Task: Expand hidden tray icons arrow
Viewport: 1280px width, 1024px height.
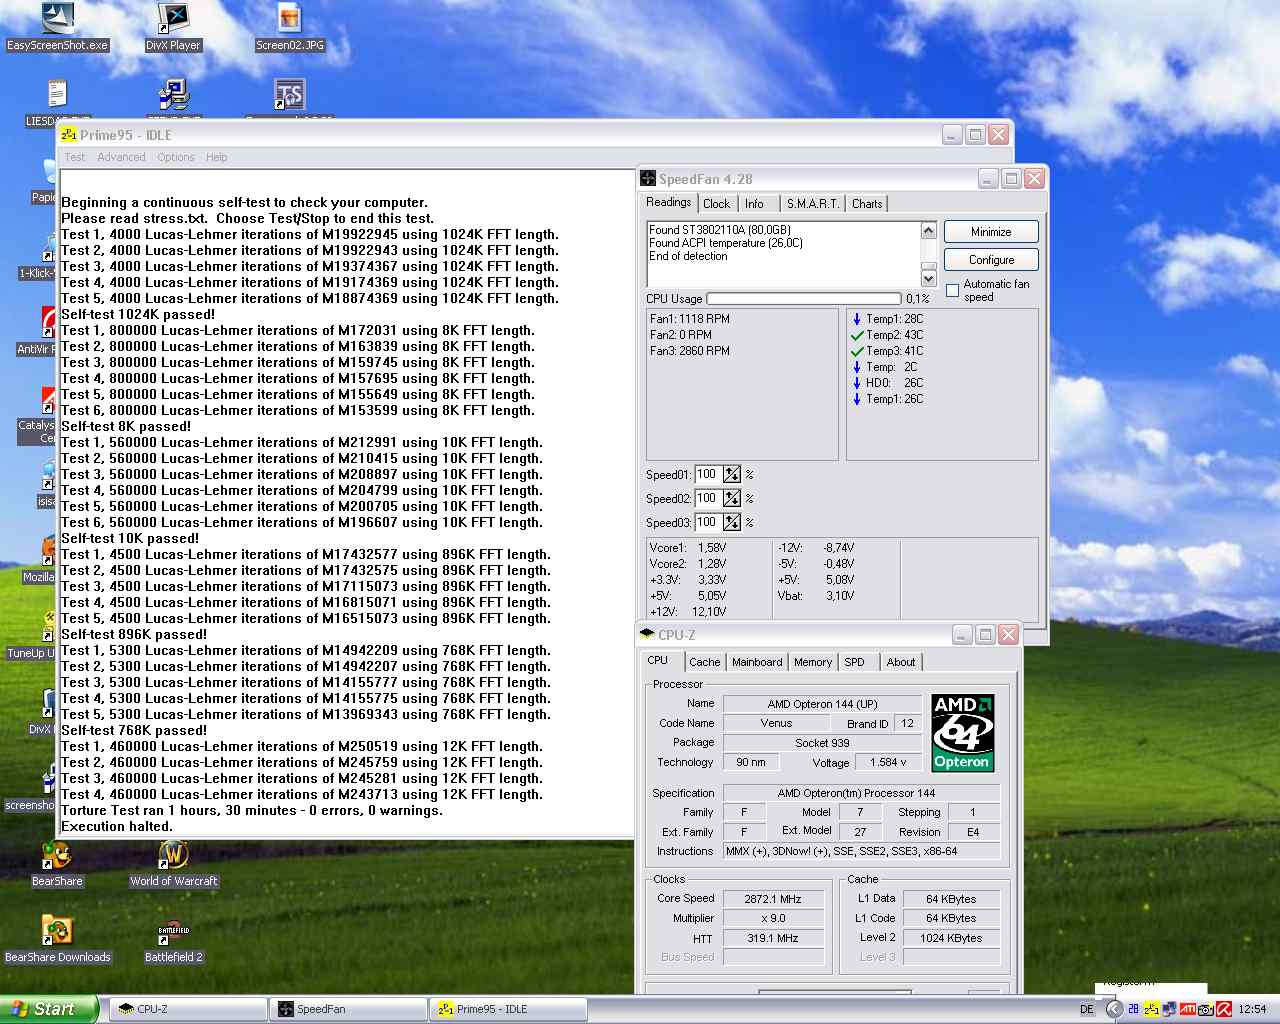Action: (x=1115, y=1009)
